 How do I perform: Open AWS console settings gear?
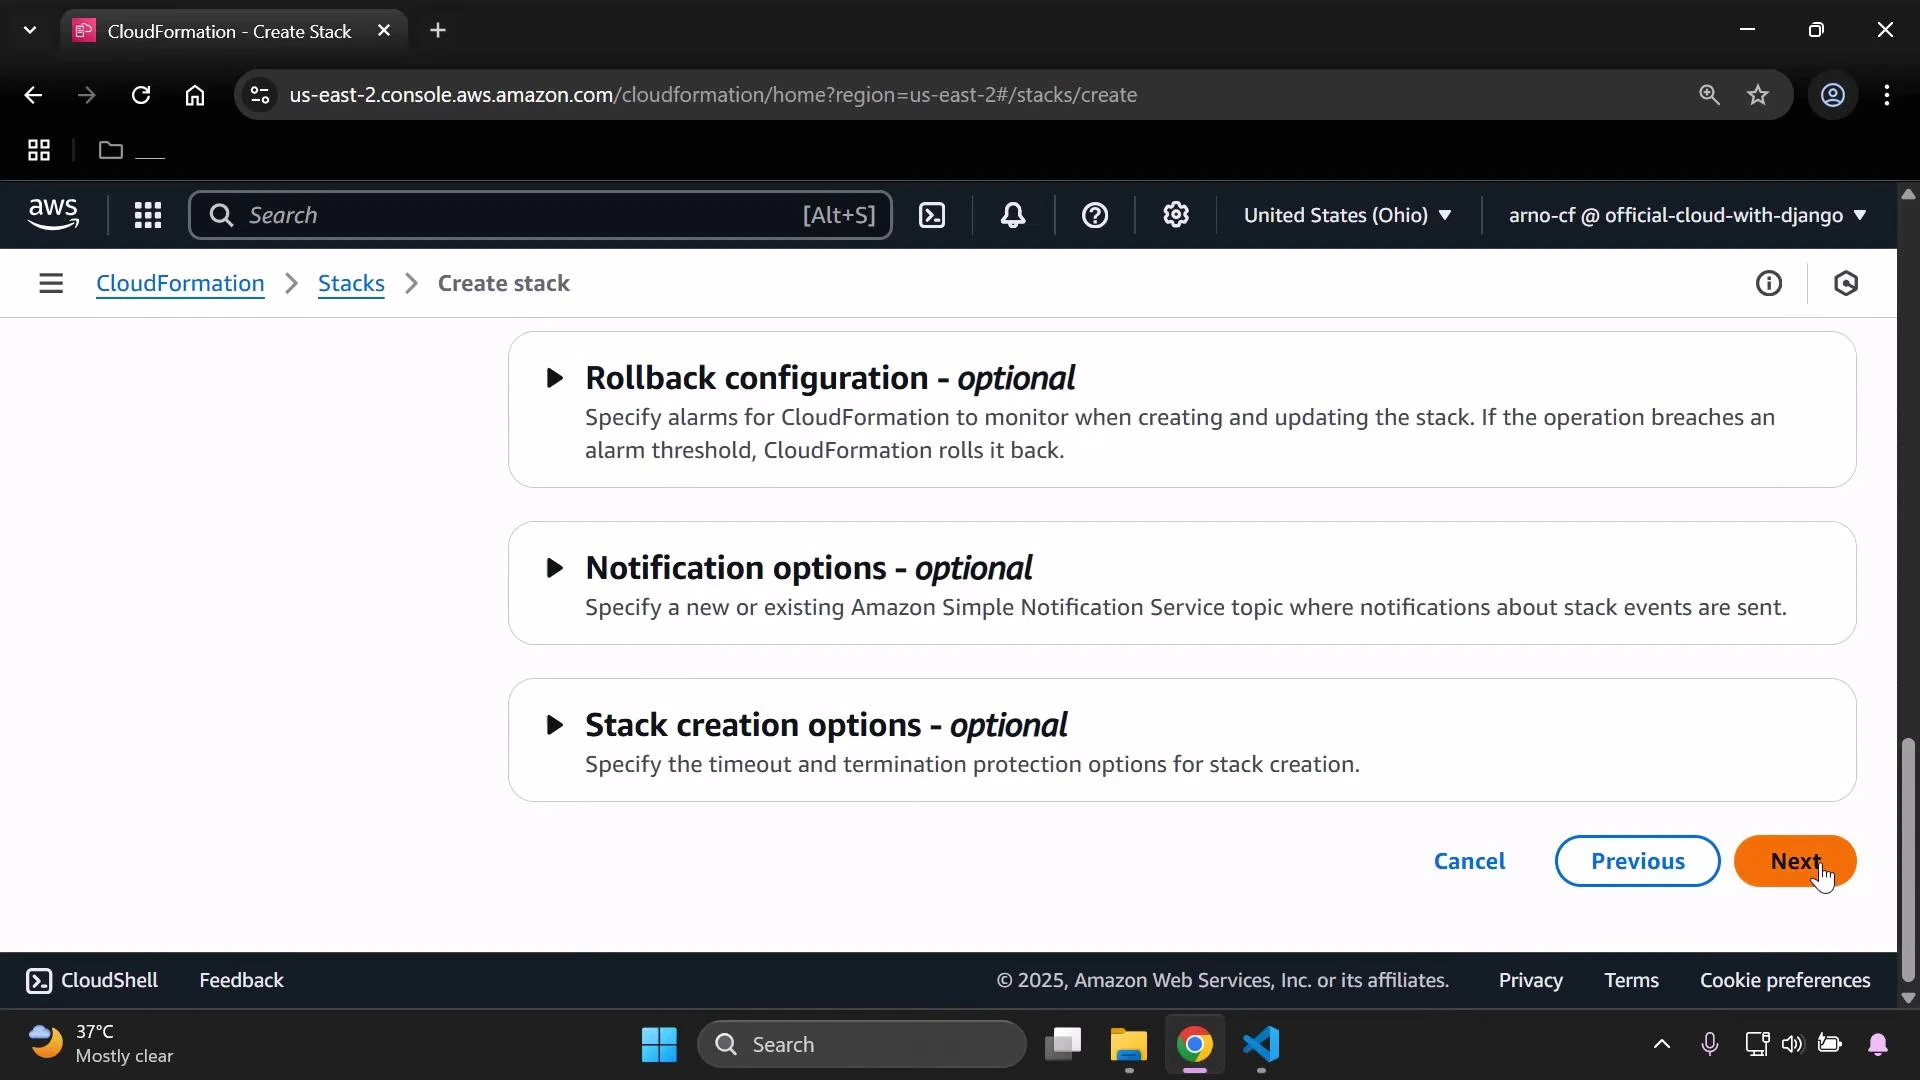(1176, 215)
